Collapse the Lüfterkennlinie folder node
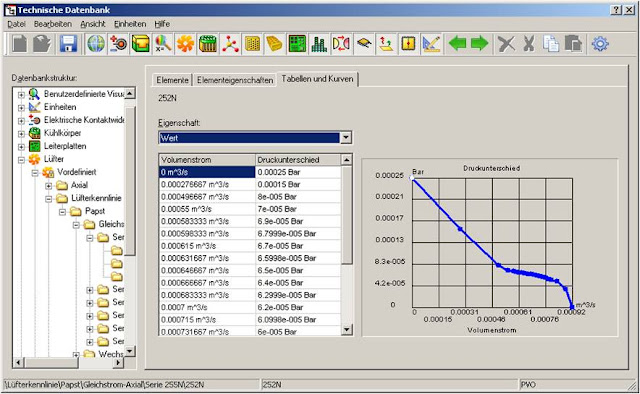The image size is (640, 394). coord(49,199)
